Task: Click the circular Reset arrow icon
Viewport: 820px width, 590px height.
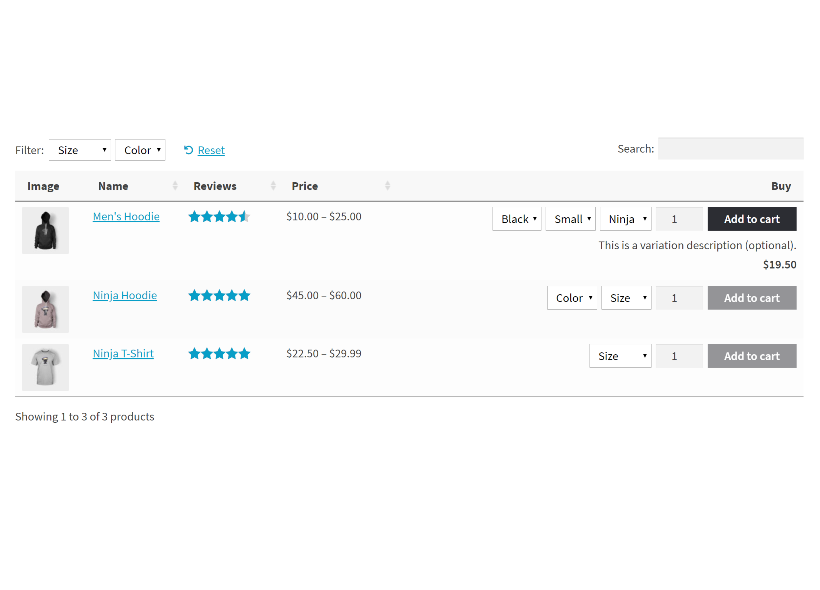Action: click(187, 150)
